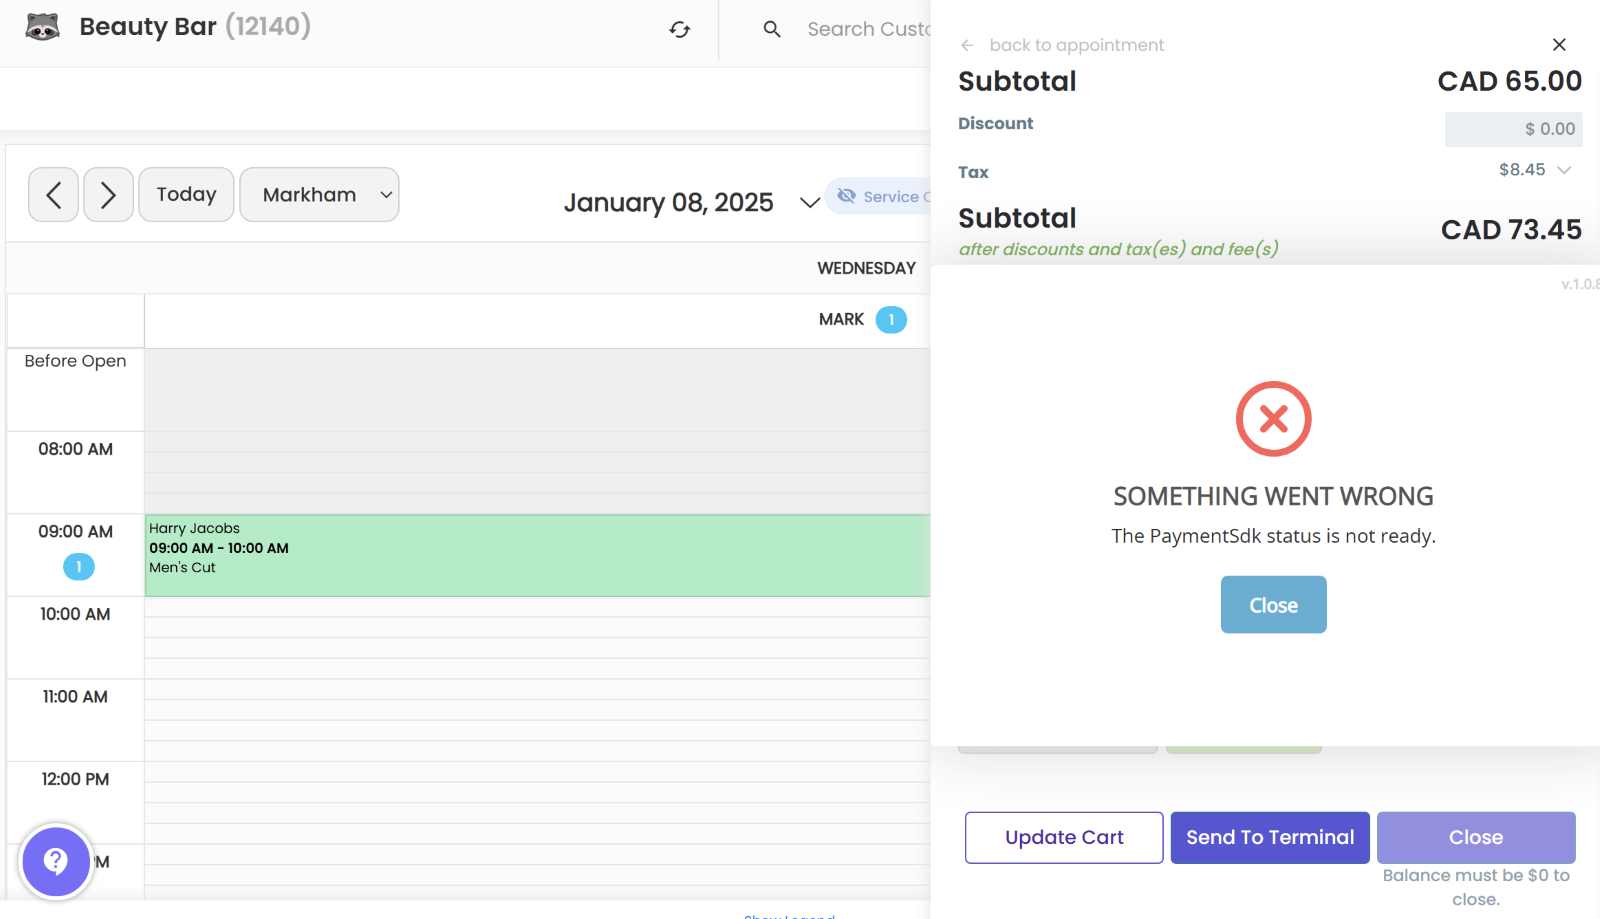Expand the Tax breakdown chevron

(1565, 170)
